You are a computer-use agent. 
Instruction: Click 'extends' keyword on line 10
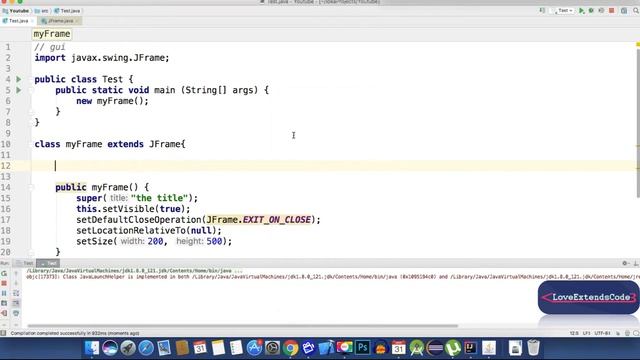pos(125,144)
